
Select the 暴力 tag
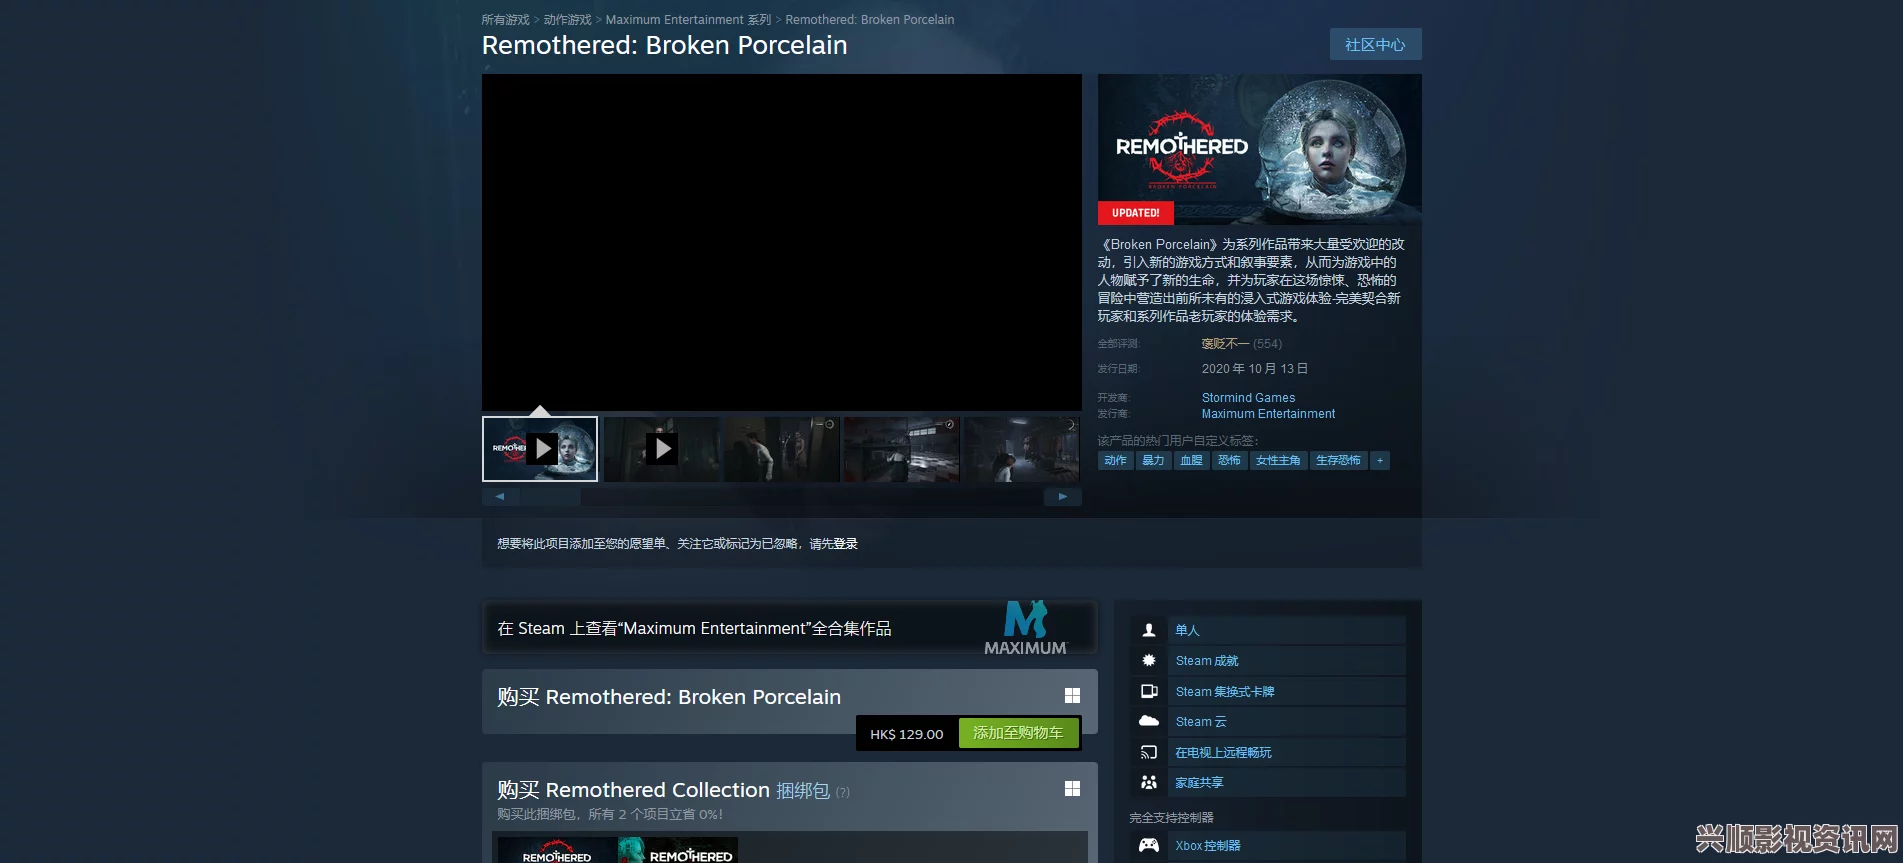click(x=1153, y=460)
